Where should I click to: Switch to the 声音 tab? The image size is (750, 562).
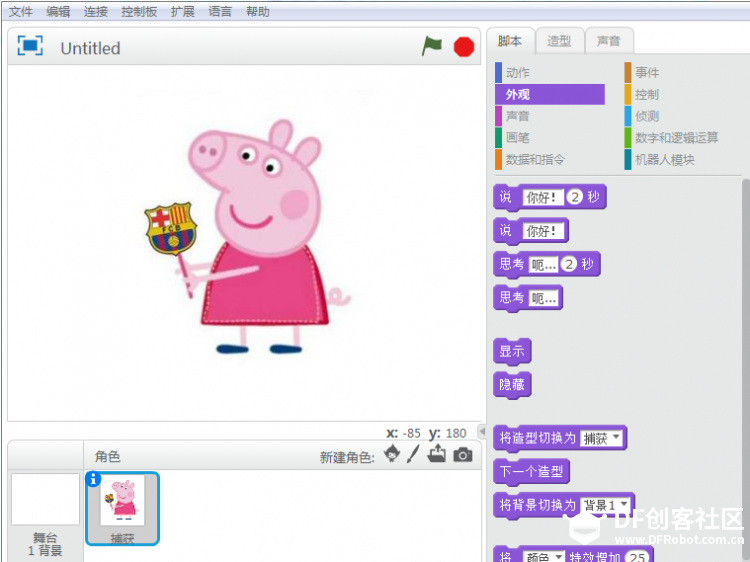(x=609, y=41)
